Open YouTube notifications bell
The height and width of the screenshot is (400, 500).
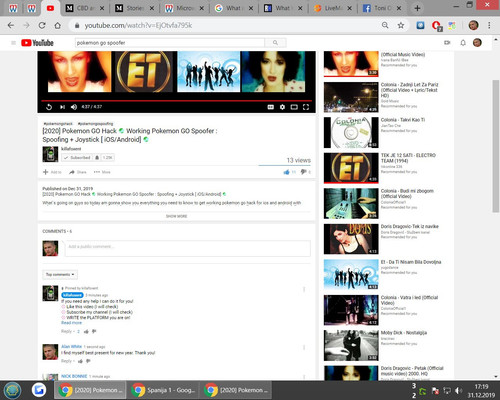[463, 43]
